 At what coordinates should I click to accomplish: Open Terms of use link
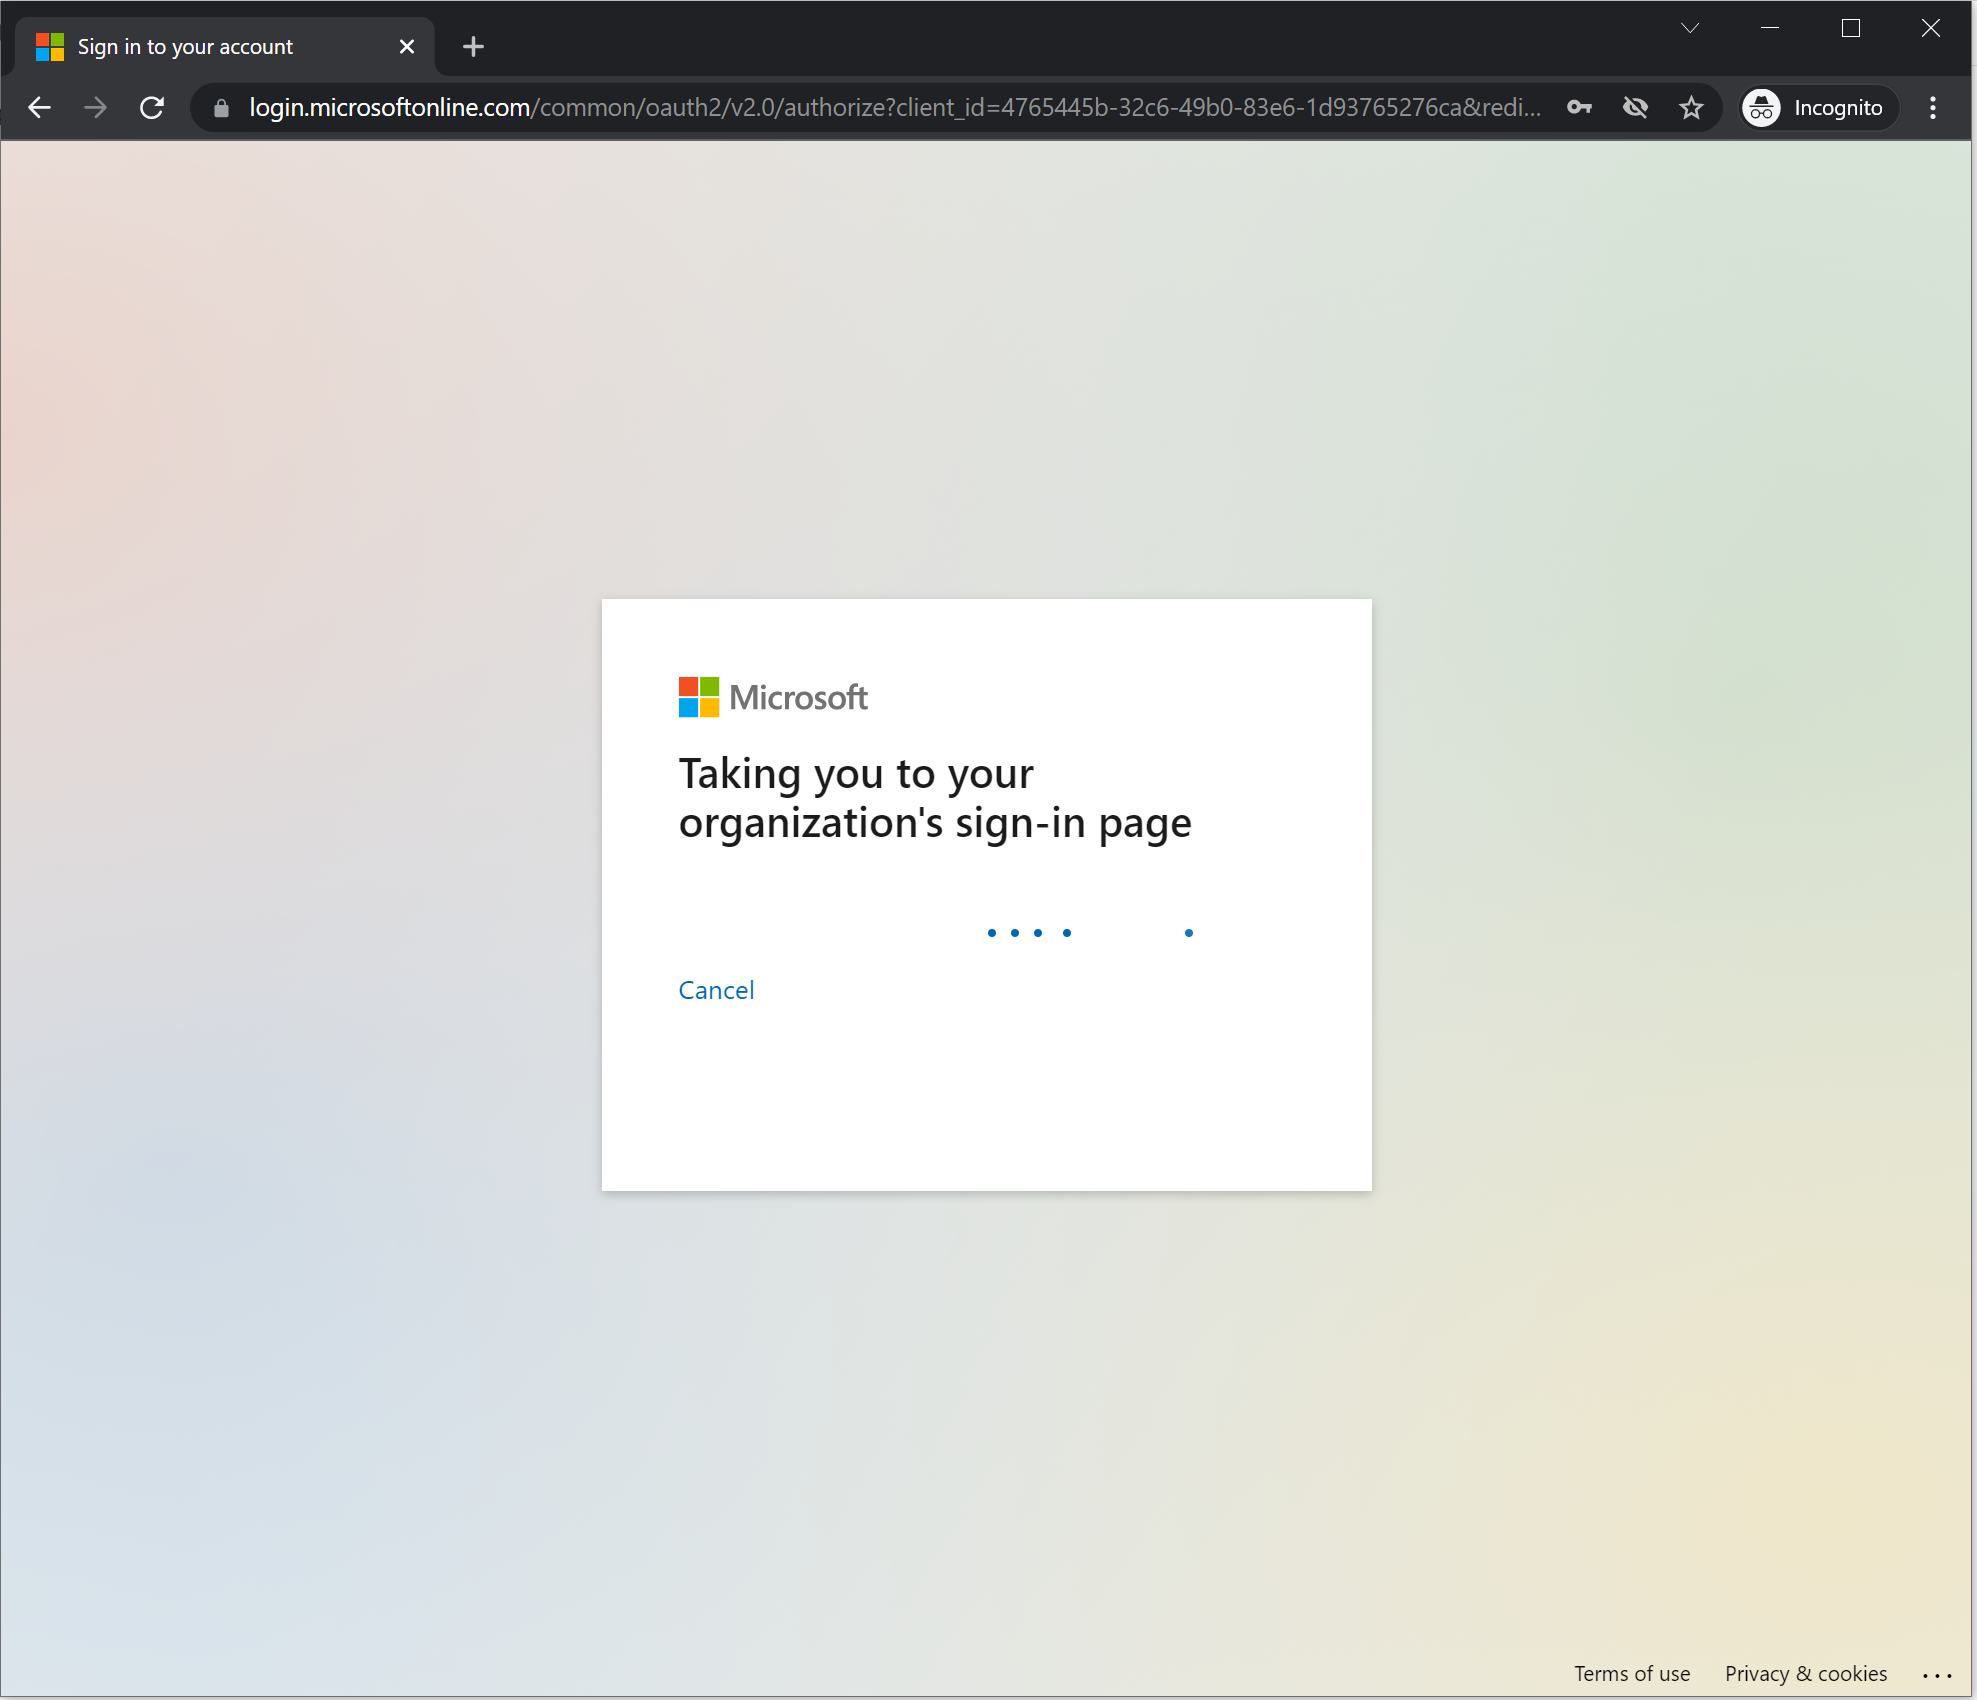point(1632,1673)
